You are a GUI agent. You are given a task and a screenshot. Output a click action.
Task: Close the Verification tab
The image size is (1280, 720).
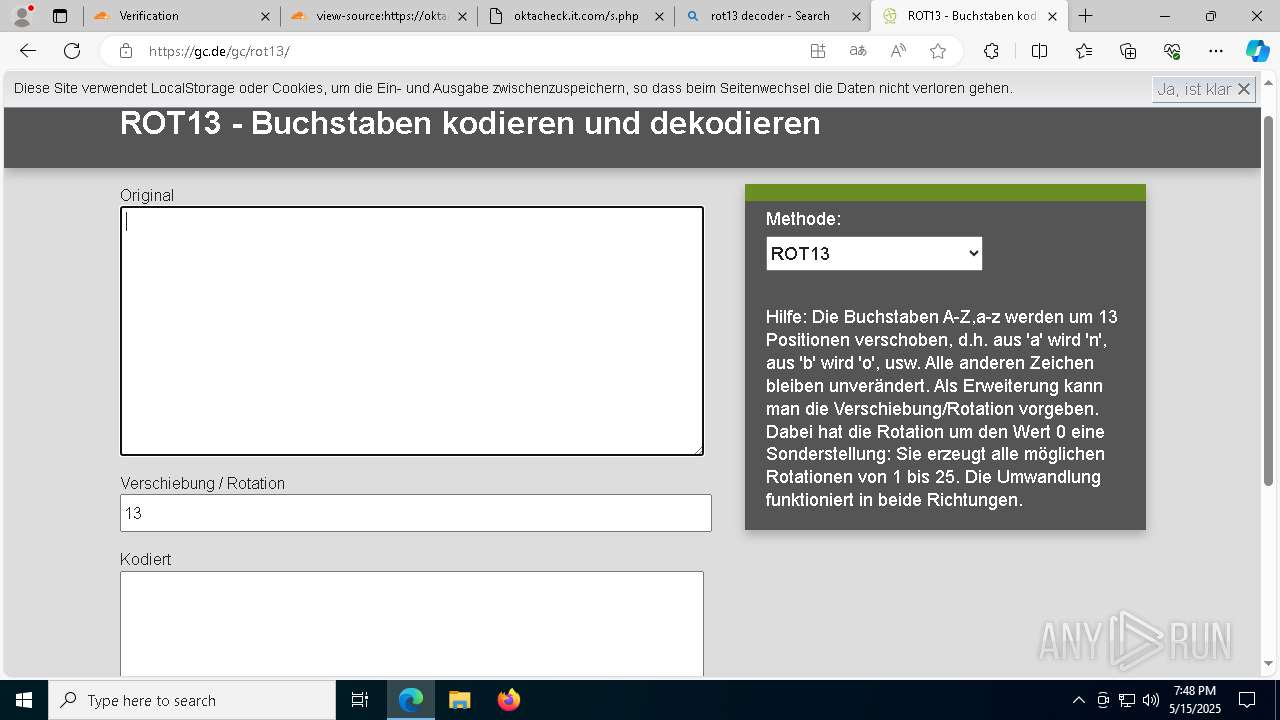(265, 16)
